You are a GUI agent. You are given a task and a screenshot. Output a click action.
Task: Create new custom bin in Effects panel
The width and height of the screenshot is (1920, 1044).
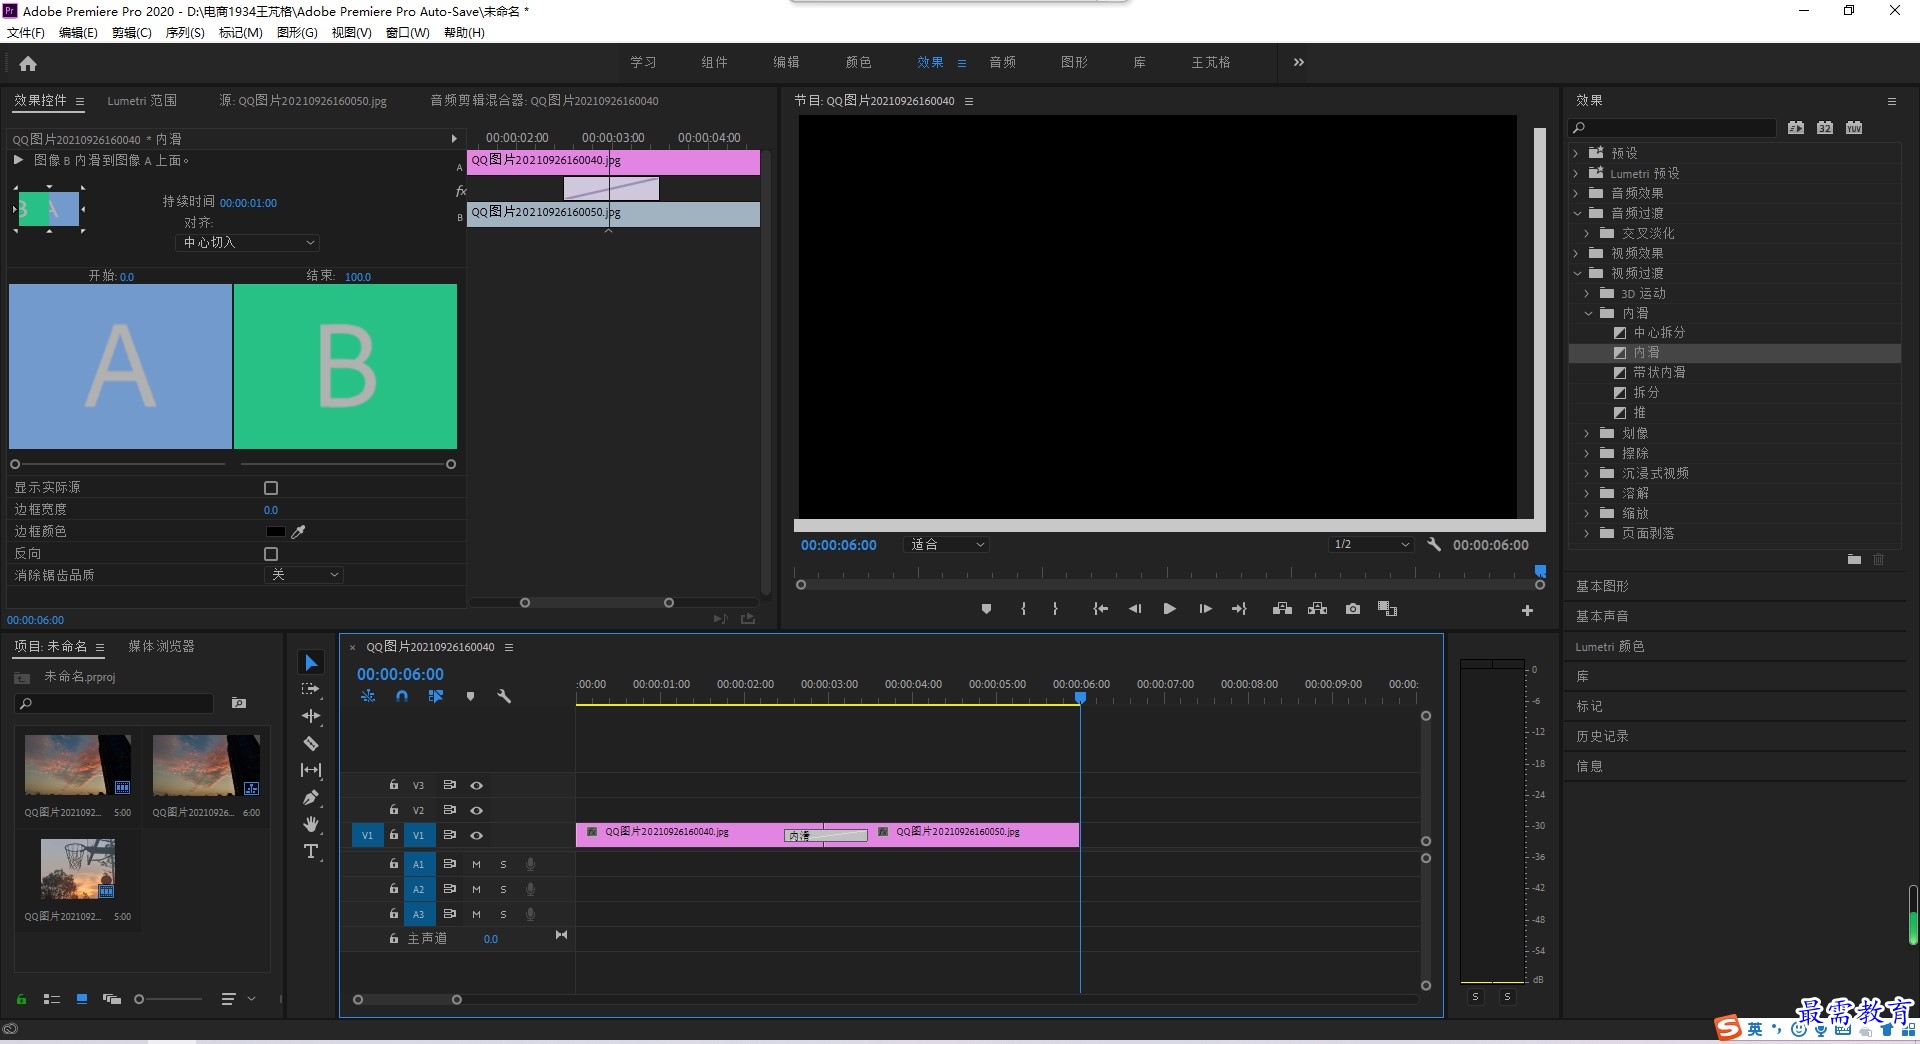pos(1854,560)
